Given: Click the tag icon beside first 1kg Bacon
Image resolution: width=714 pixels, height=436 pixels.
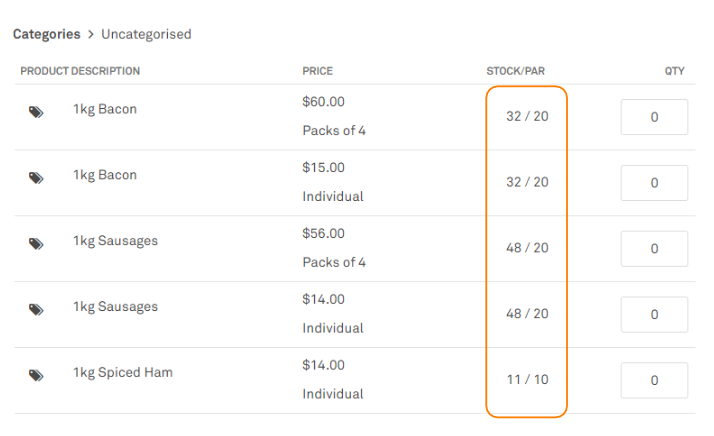Looking at the screenshot, I should [36, 112].
